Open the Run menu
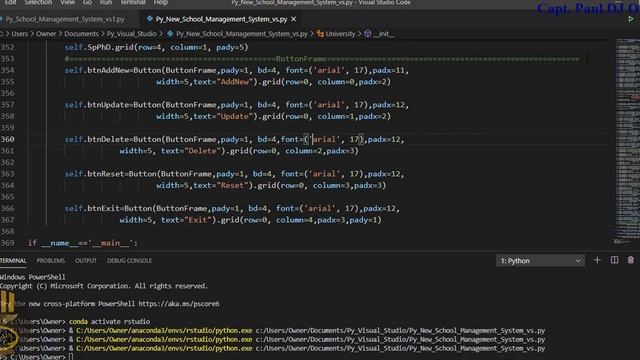The image size is (640, 360). (106, 2)
